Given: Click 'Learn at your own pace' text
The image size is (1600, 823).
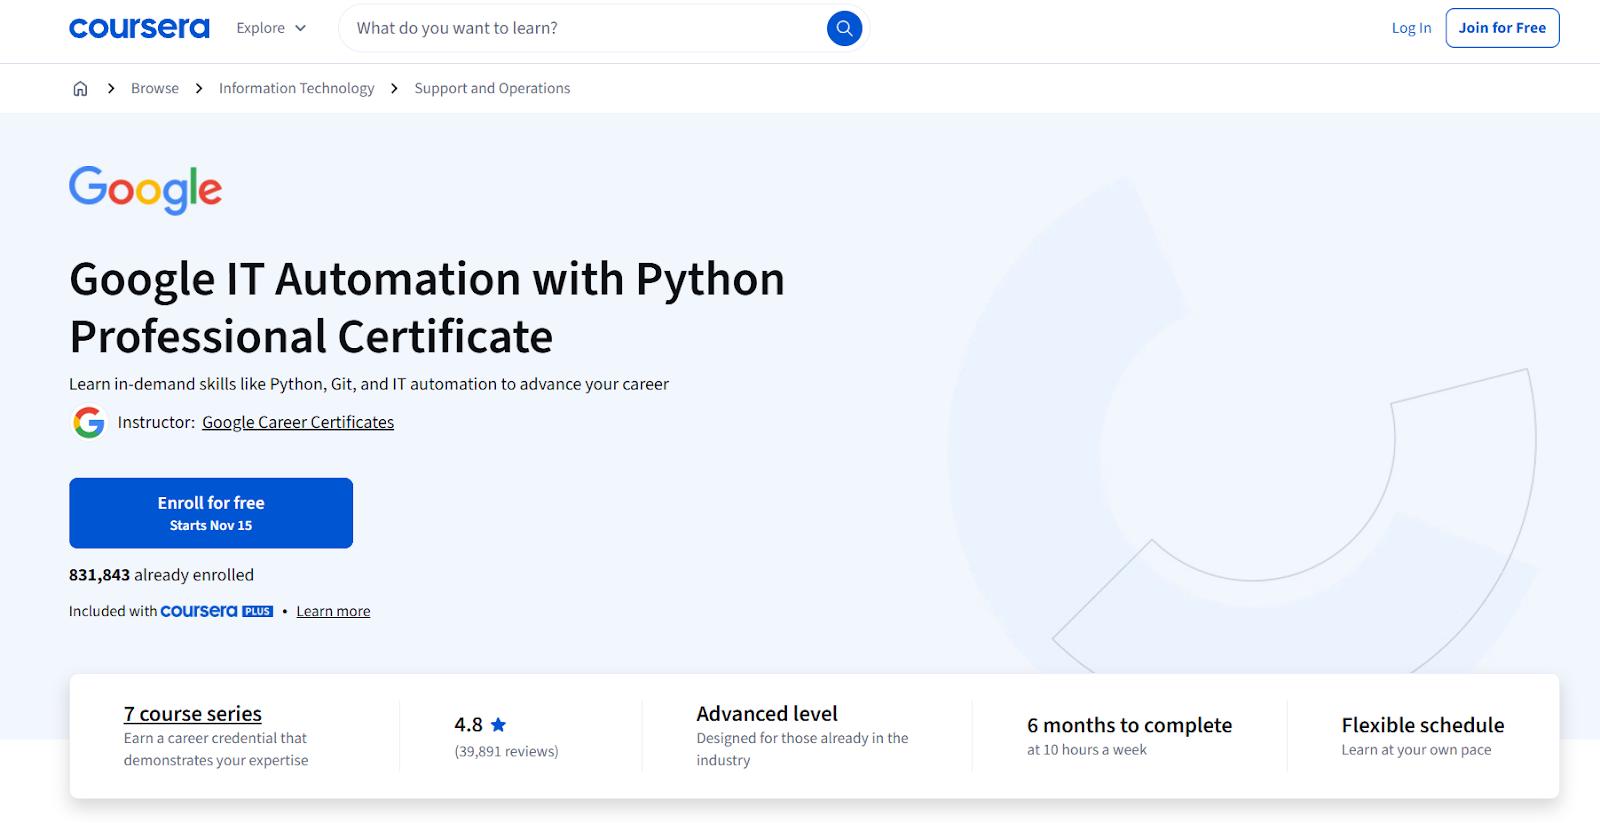Looking at the screenshot, I should [1416, 750].
